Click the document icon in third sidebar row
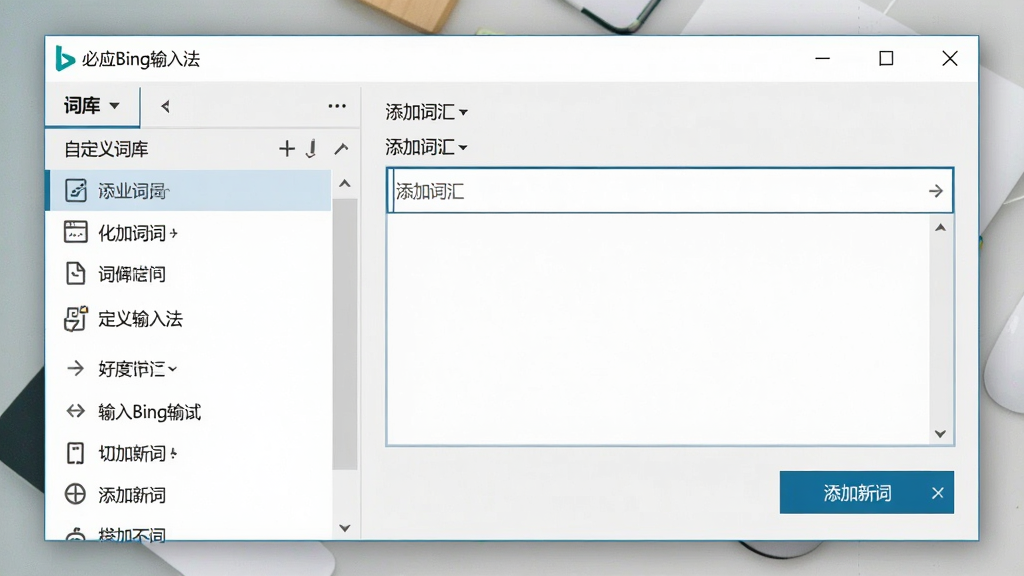The height and width of the screenshot is (576, 1024). coord(76,274)
